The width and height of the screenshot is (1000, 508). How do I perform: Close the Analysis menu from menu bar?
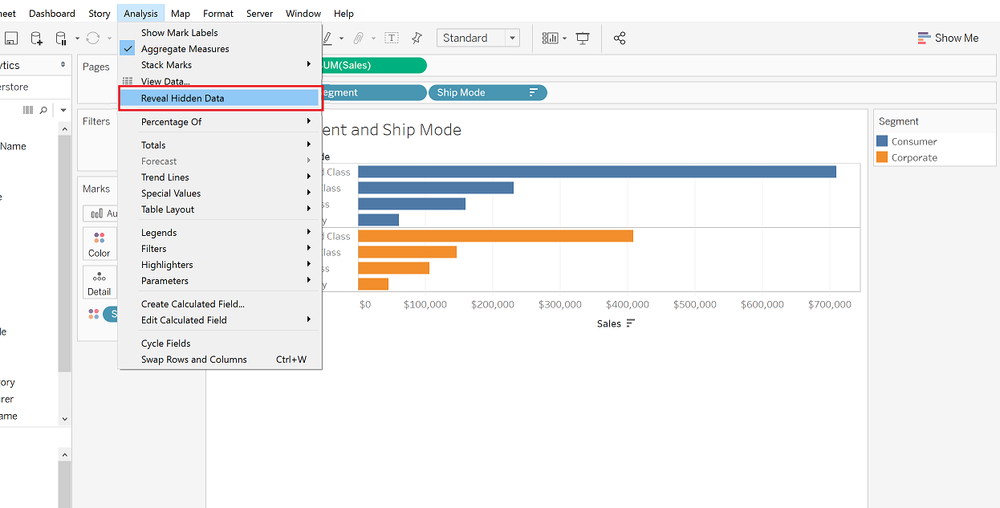click(140, 13)
